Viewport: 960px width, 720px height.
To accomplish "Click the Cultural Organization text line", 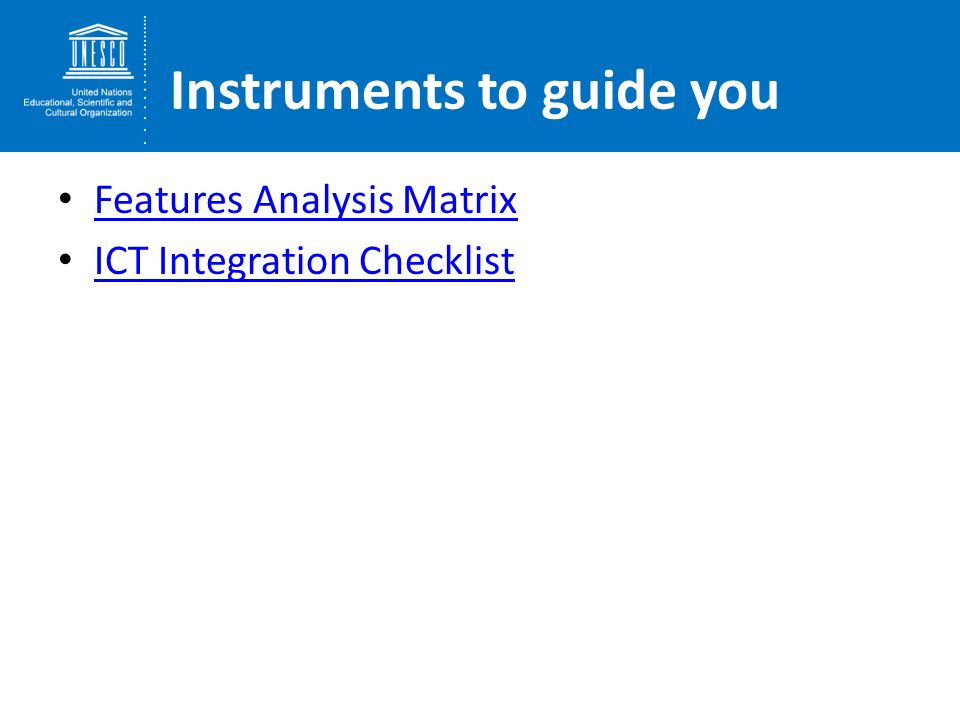I will (88, 113).
